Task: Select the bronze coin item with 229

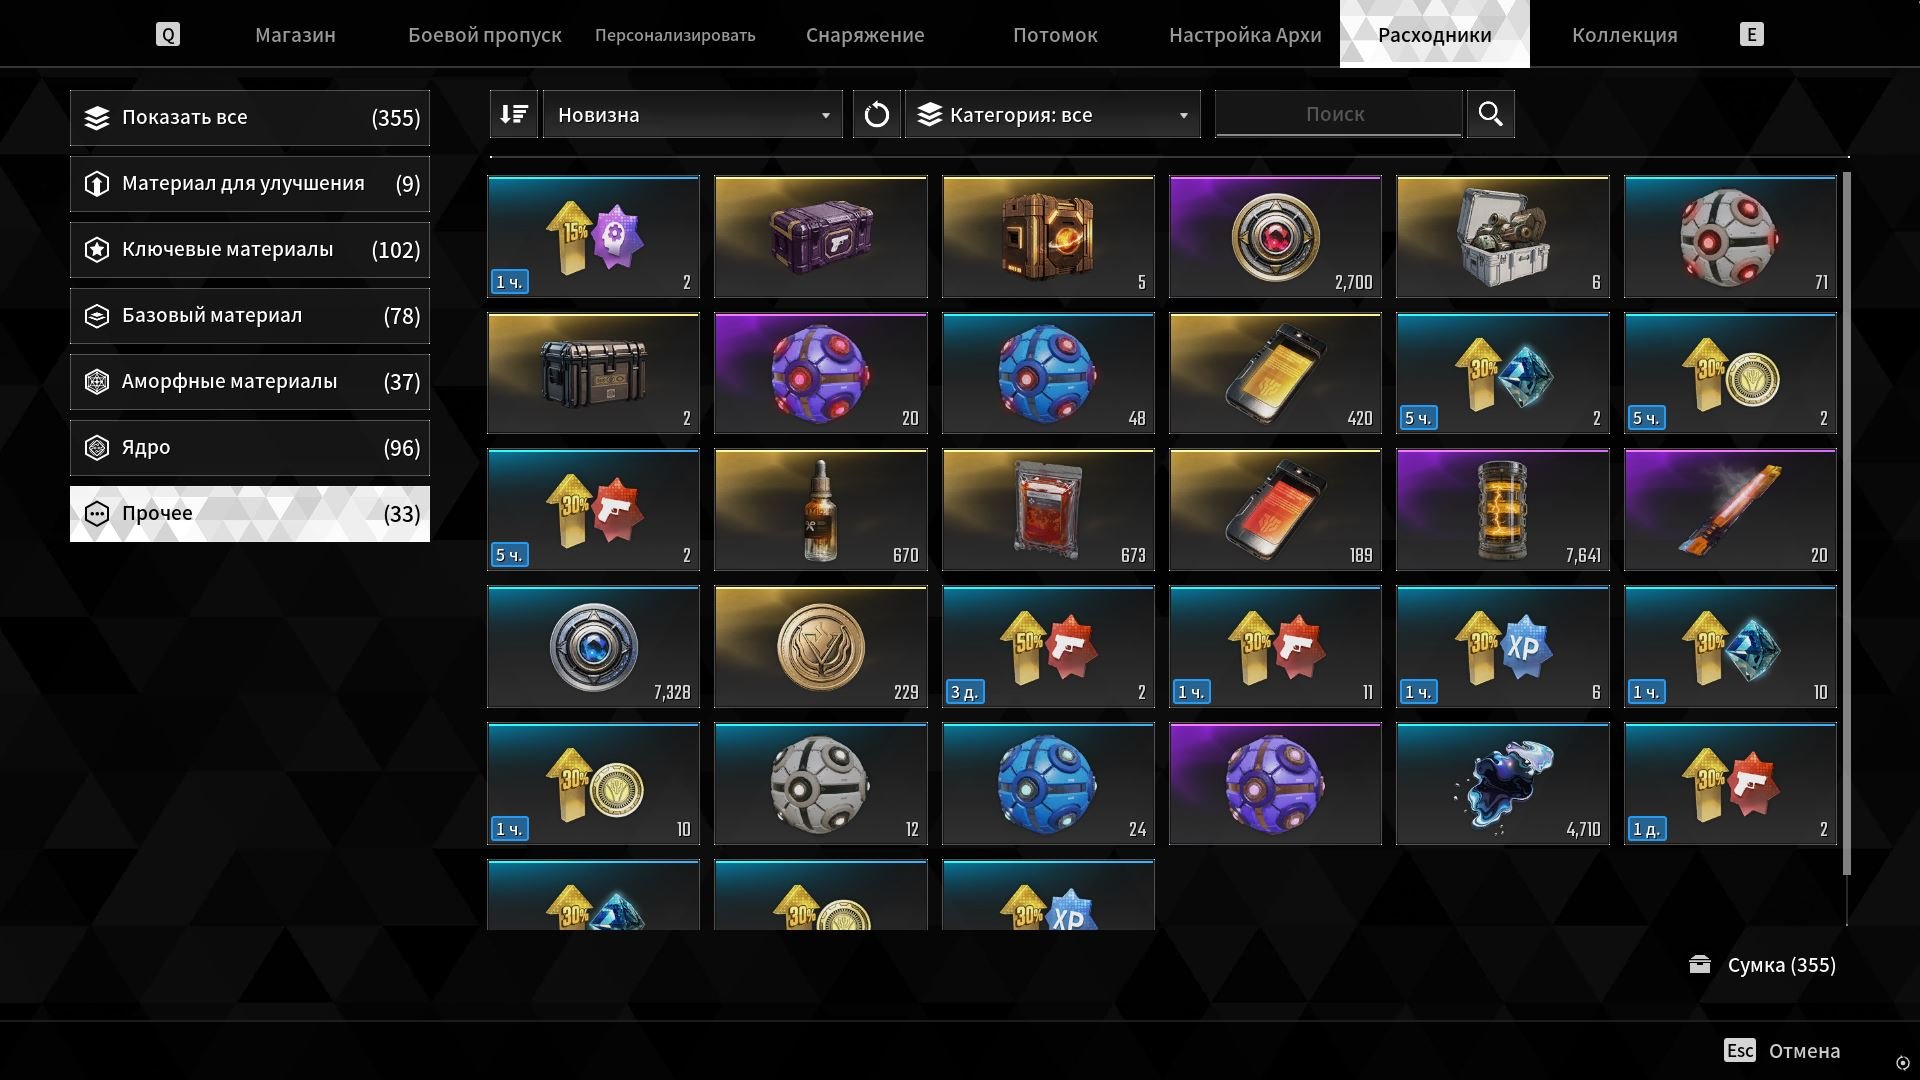Action: [821, 646]
